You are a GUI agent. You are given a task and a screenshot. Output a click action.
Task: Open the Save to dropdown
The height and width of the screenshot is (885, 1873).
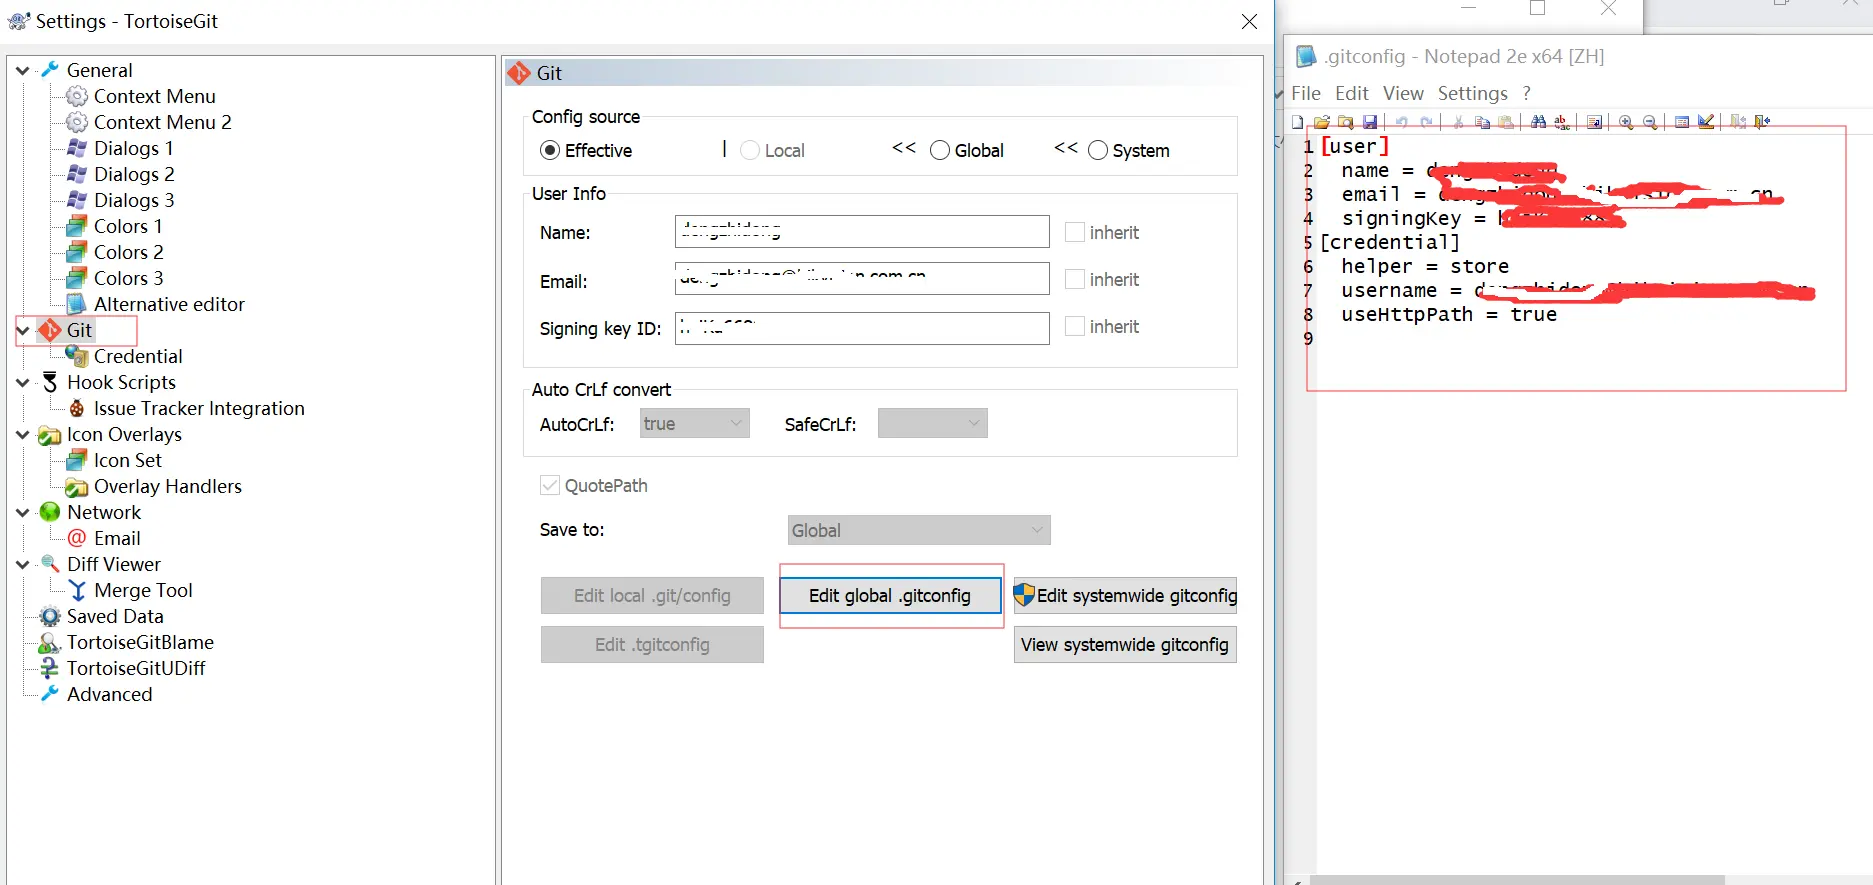(919, 530)
